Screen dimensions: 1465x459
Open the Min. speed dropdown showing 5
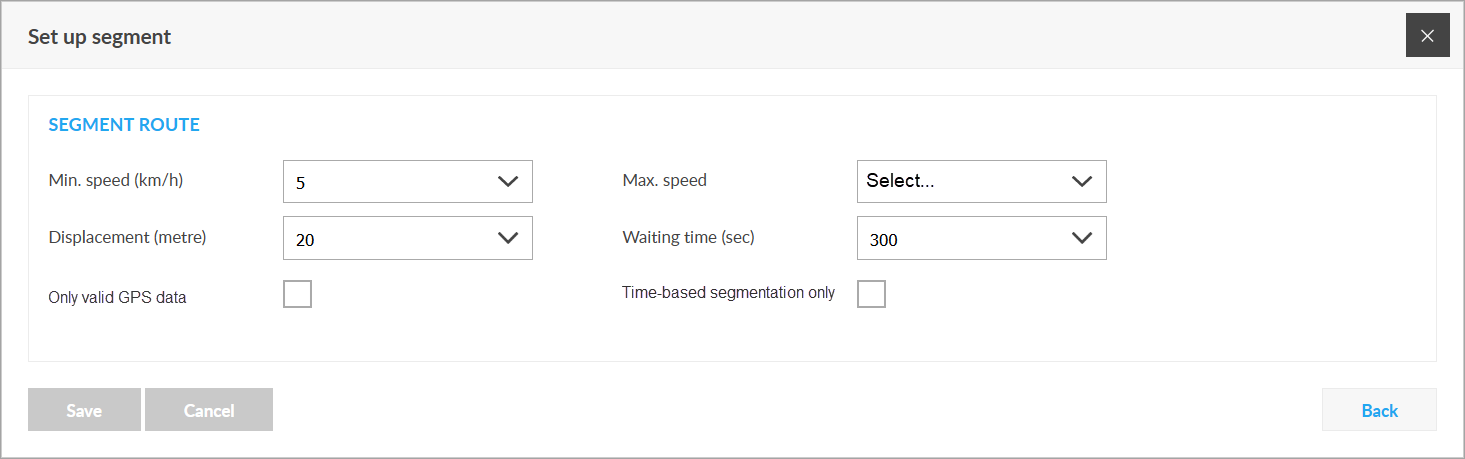(x=408, y=182)
